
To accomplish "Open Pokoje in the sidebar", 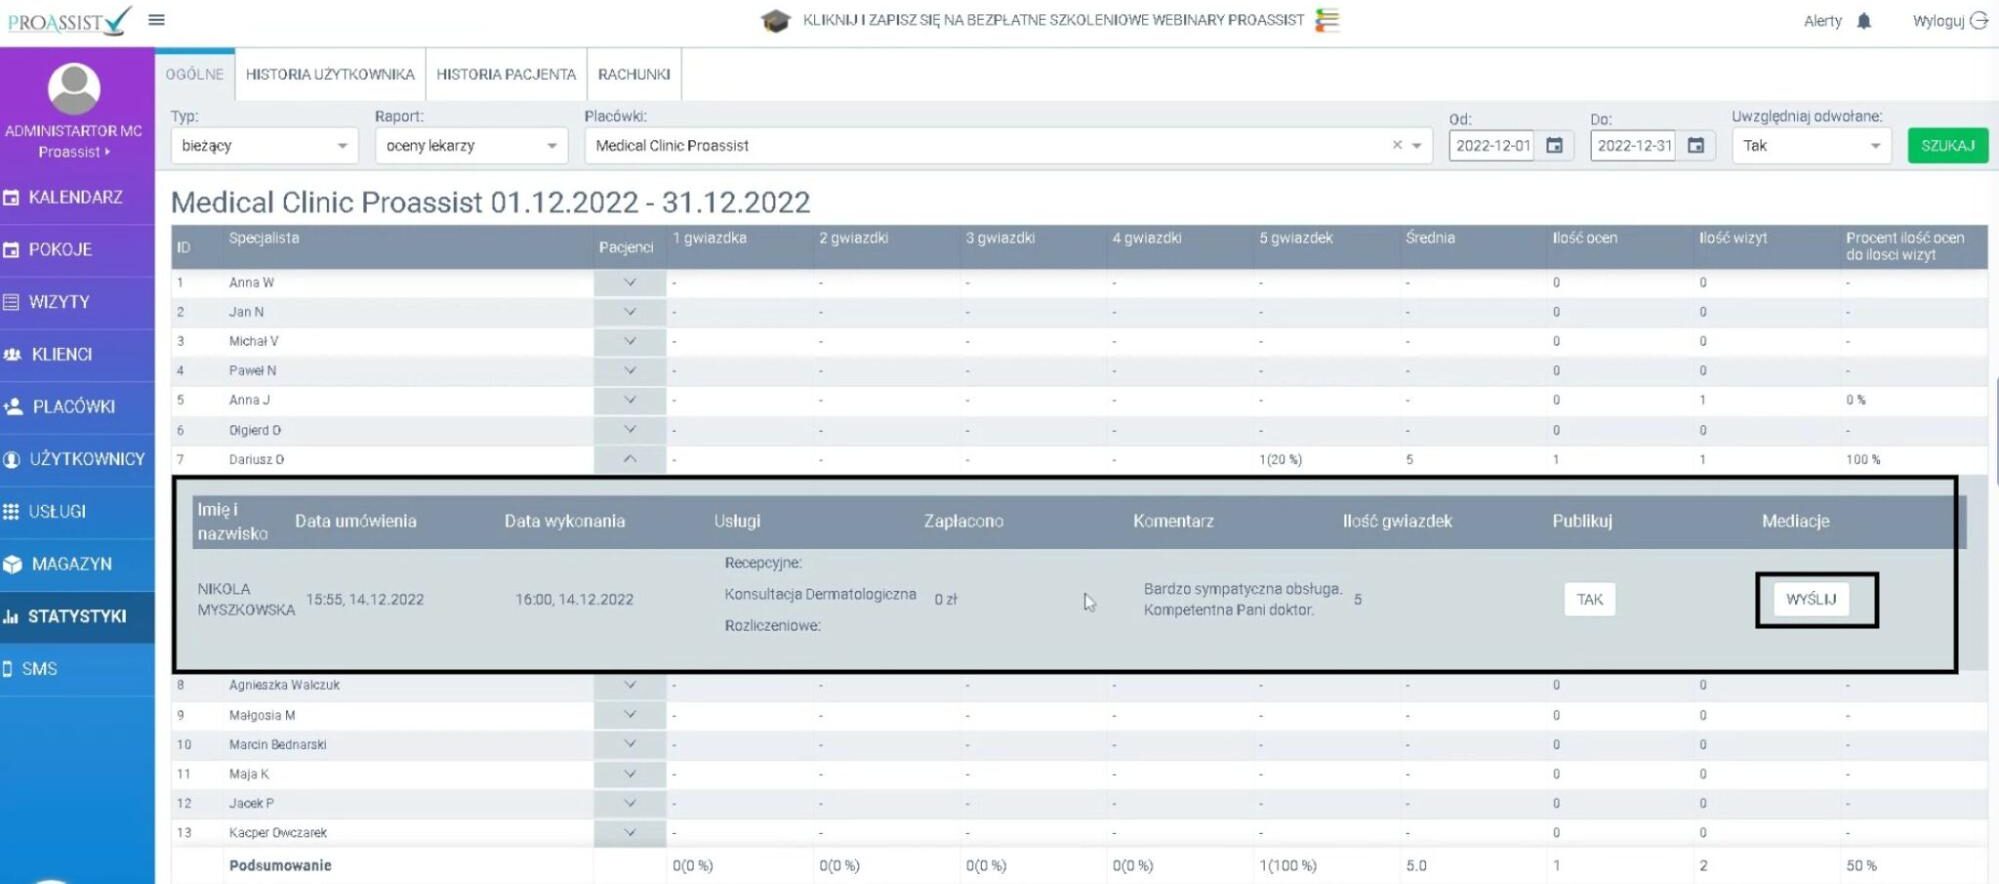I will tap(77, 250).
